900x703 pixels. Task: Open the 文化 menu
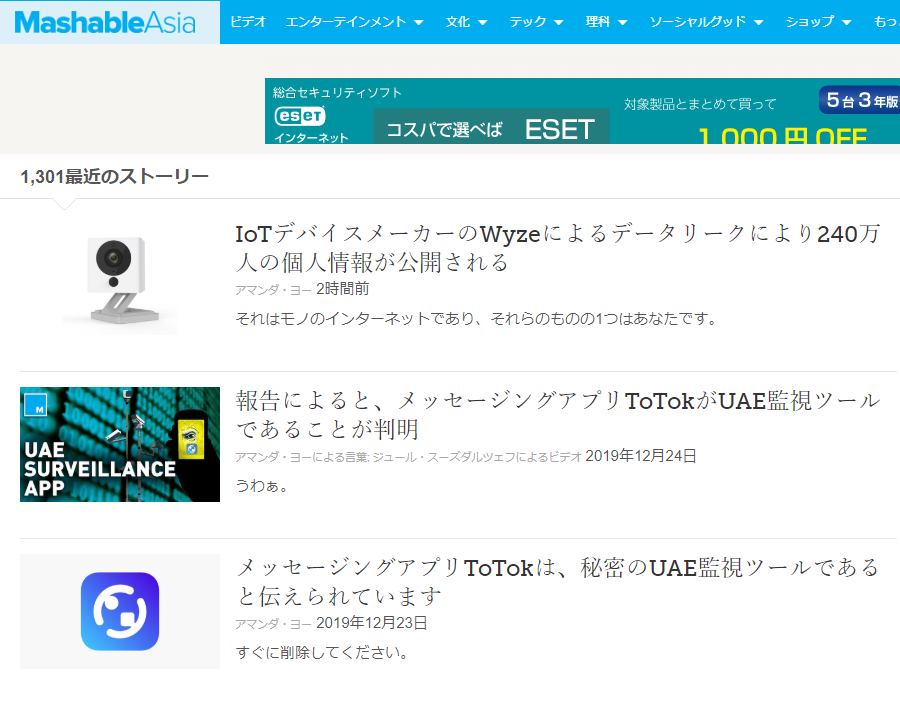(x=457, y=22)
